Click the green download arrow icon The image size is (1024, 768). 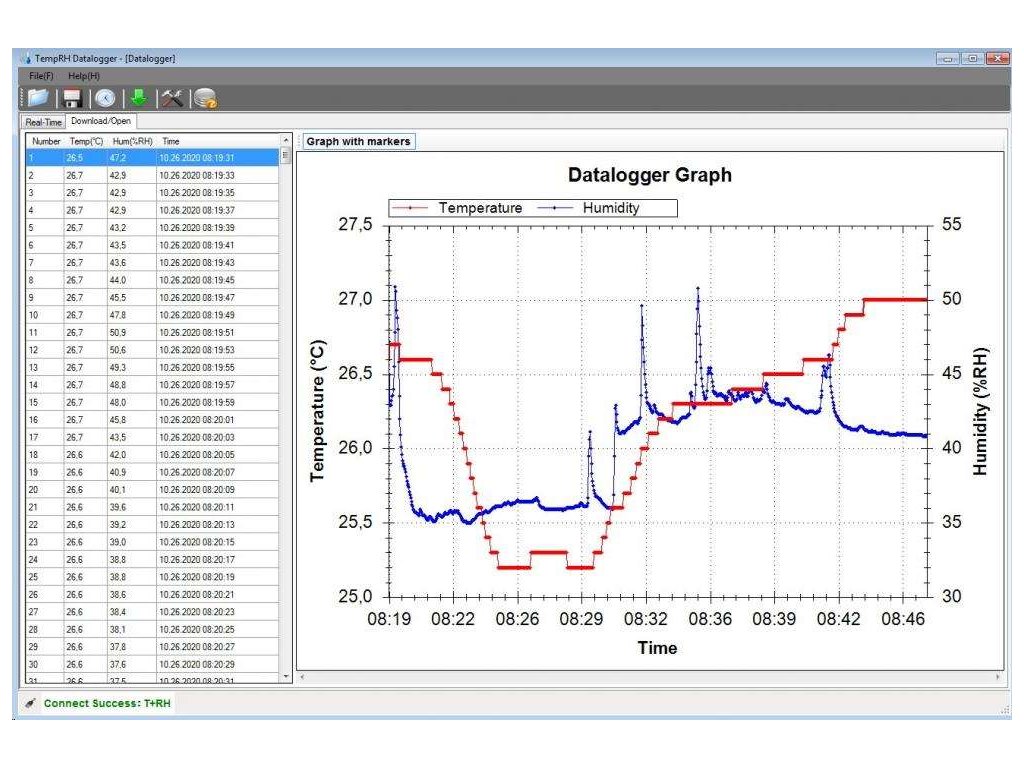coord(139,98)
